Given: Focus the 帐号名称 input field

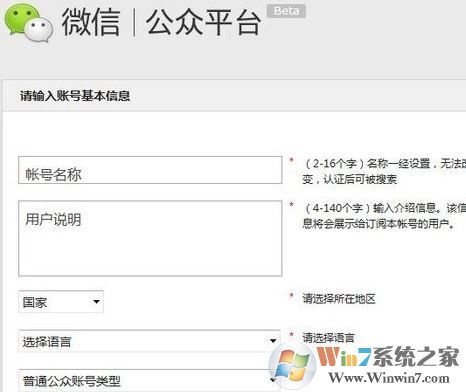Looking at the screenshot, I should 150,170.
